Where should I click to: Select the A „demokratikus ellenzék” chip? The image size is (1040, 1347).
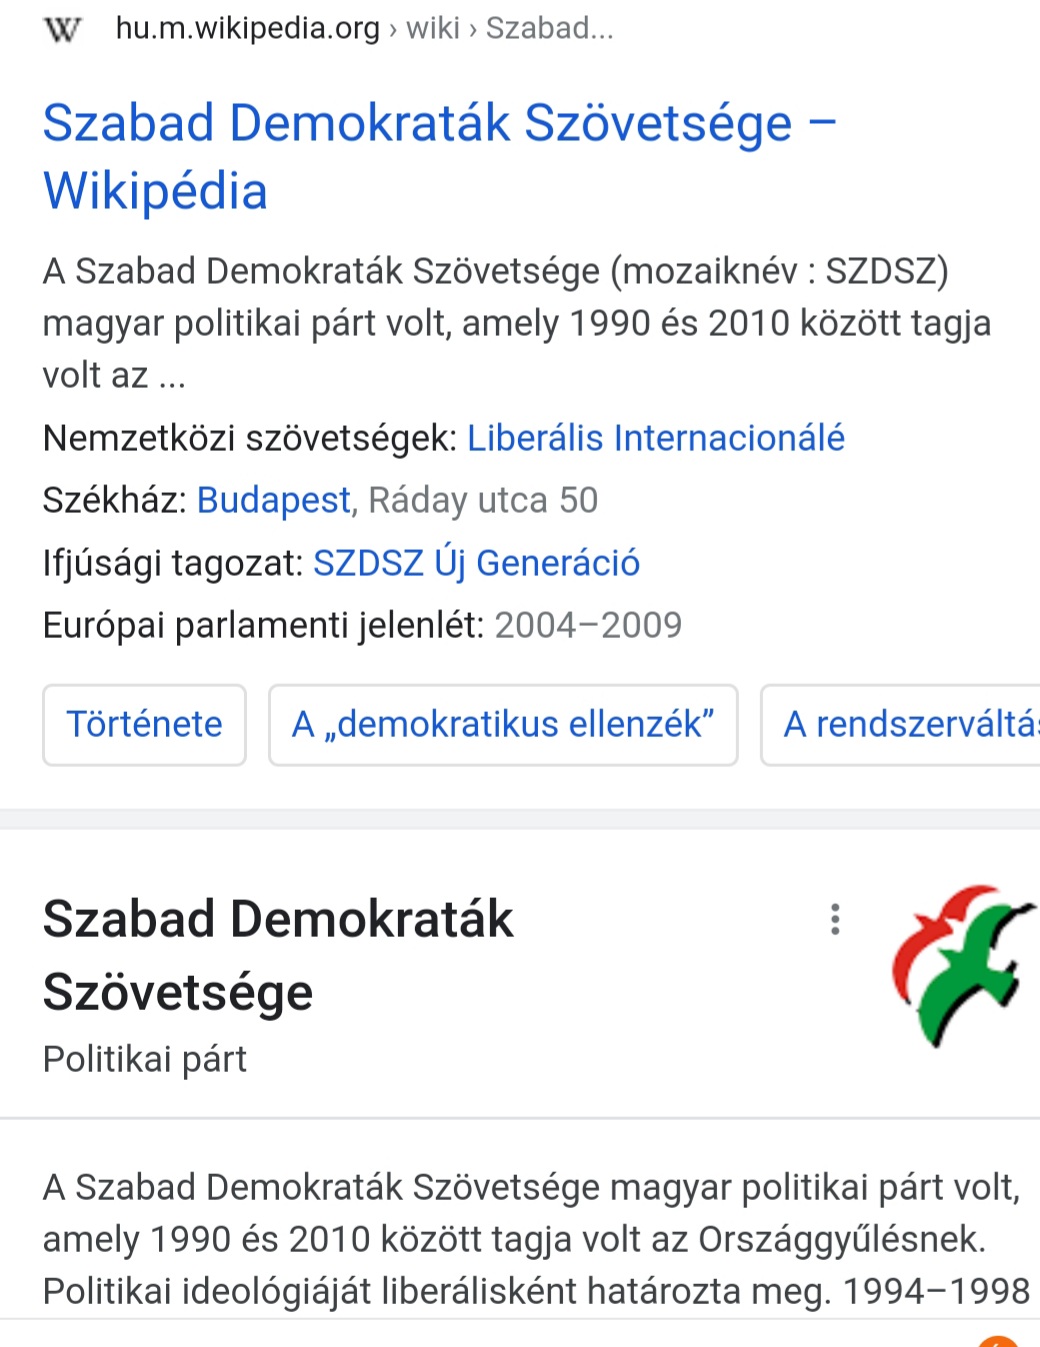[x=503, y=725]
